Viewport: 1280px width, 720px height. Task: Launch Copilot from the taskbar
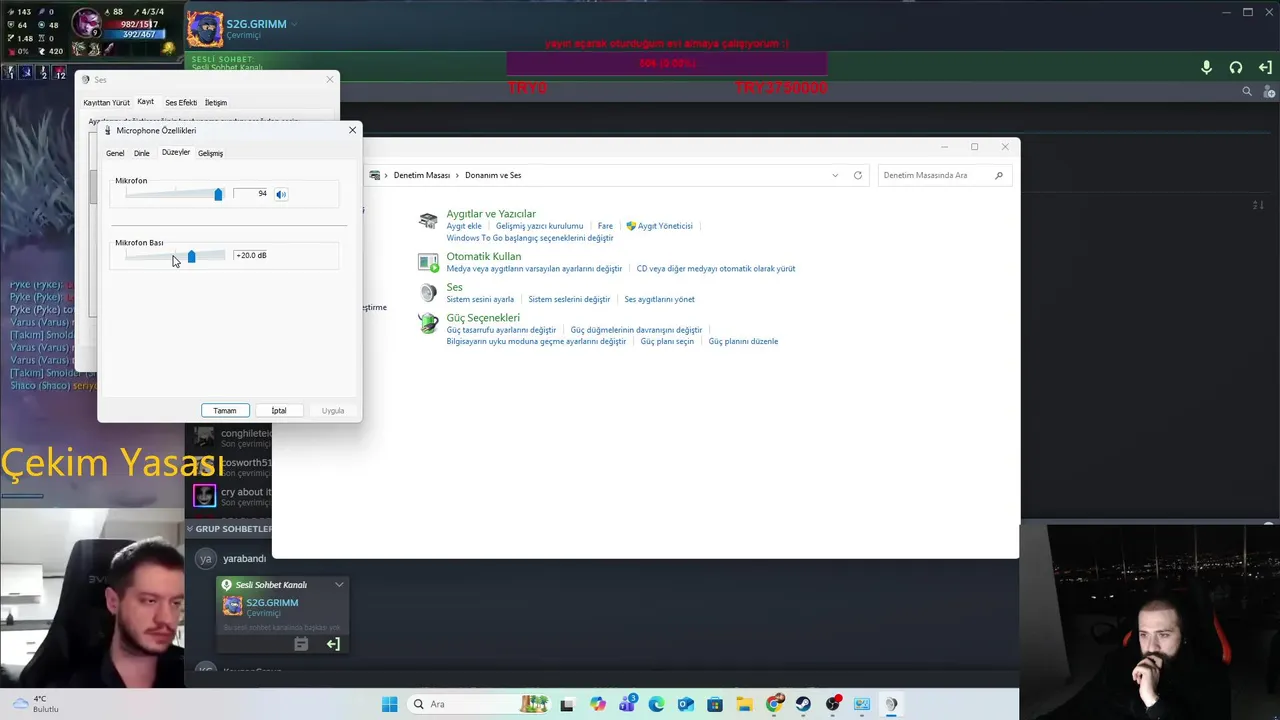598,704
